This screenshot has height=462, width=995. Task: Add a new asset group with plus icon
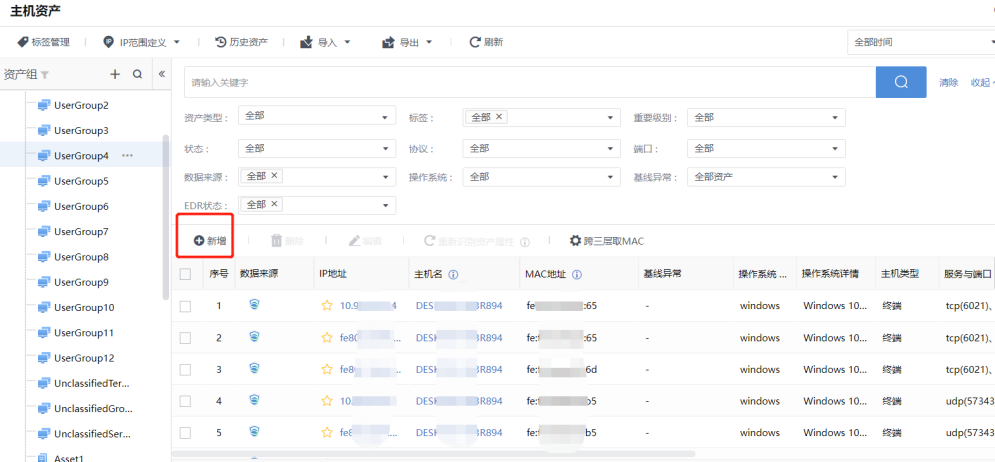(x=115, y=74)
